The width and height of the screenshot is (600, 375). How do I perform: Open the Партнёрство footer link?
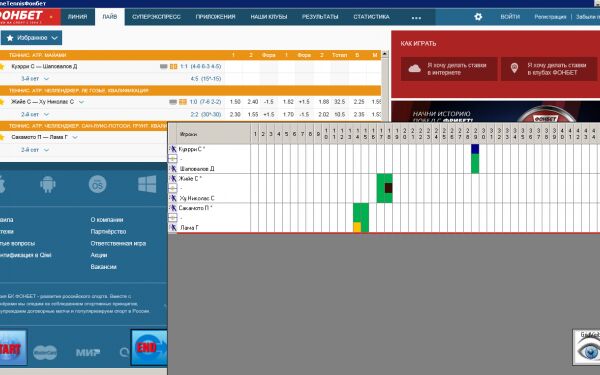point(108,232)
